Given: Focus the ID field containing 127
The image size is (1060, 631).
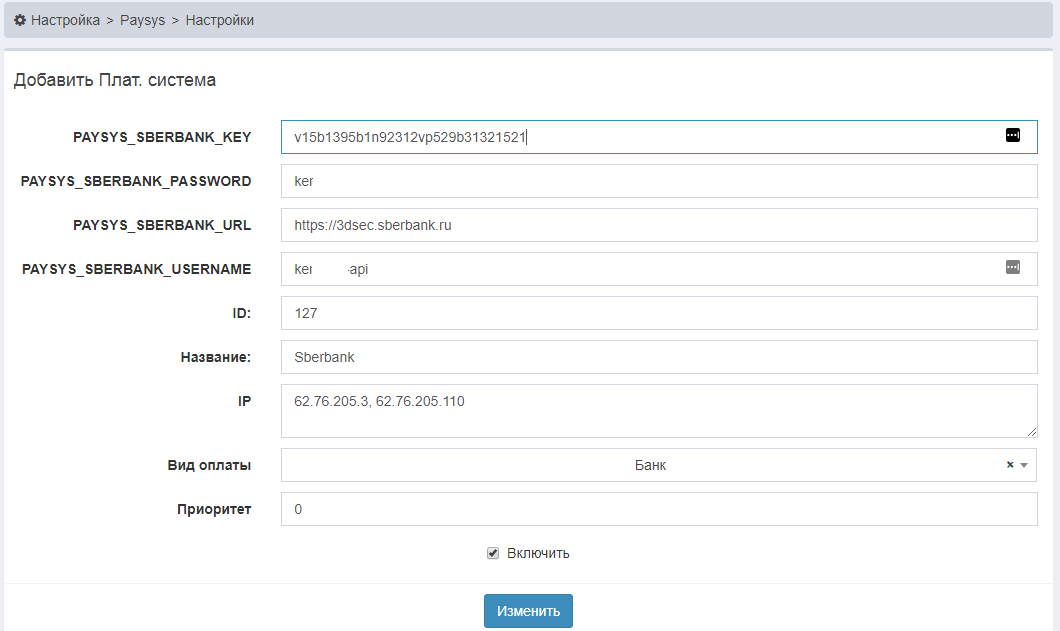Looking at the screenshot, I should [x=659, y=313].
